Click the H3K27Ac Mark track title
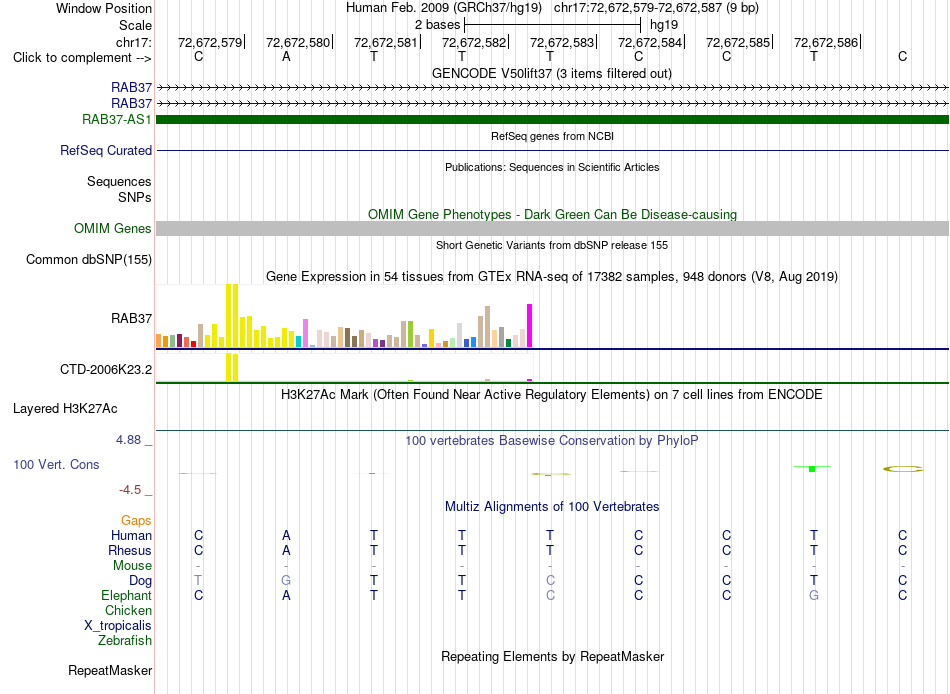 click(551, 395)
